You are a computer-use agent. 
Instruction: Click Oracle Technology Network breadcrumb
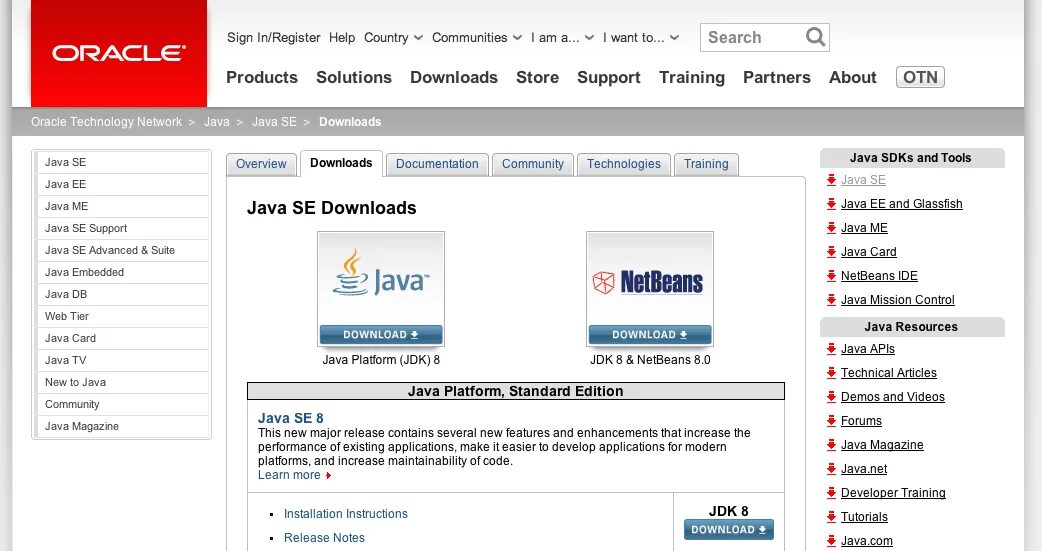(106, 122)
